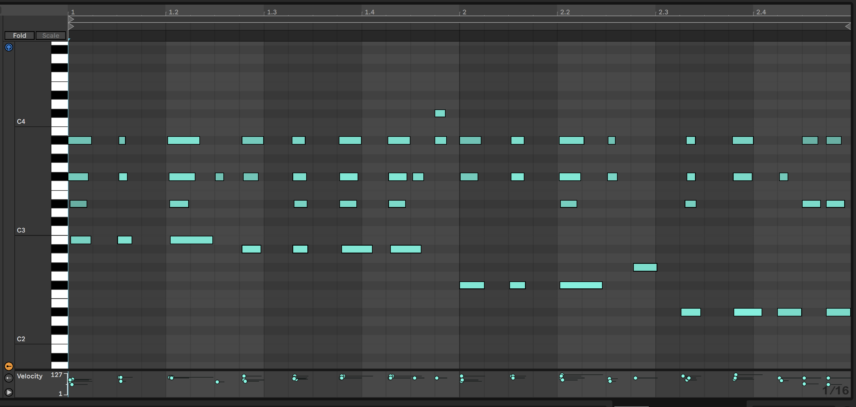Select the first low note at bar 2
Viewport: 856px width, 407px height.
472,285
